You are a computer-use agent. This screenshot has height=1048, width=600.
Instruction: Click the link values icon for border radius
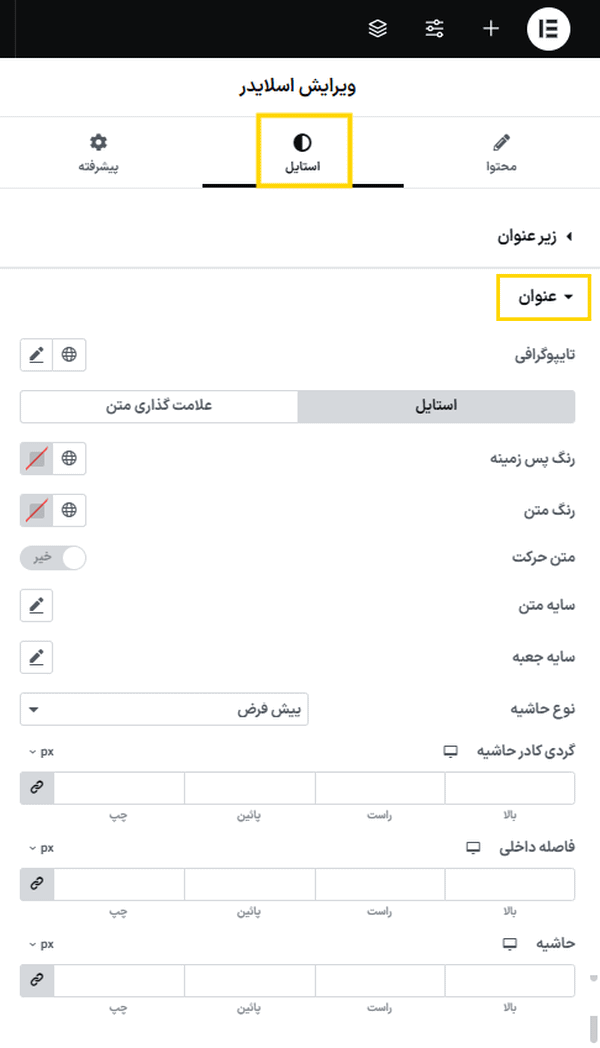pyautogui.click(x=36, y=787)
